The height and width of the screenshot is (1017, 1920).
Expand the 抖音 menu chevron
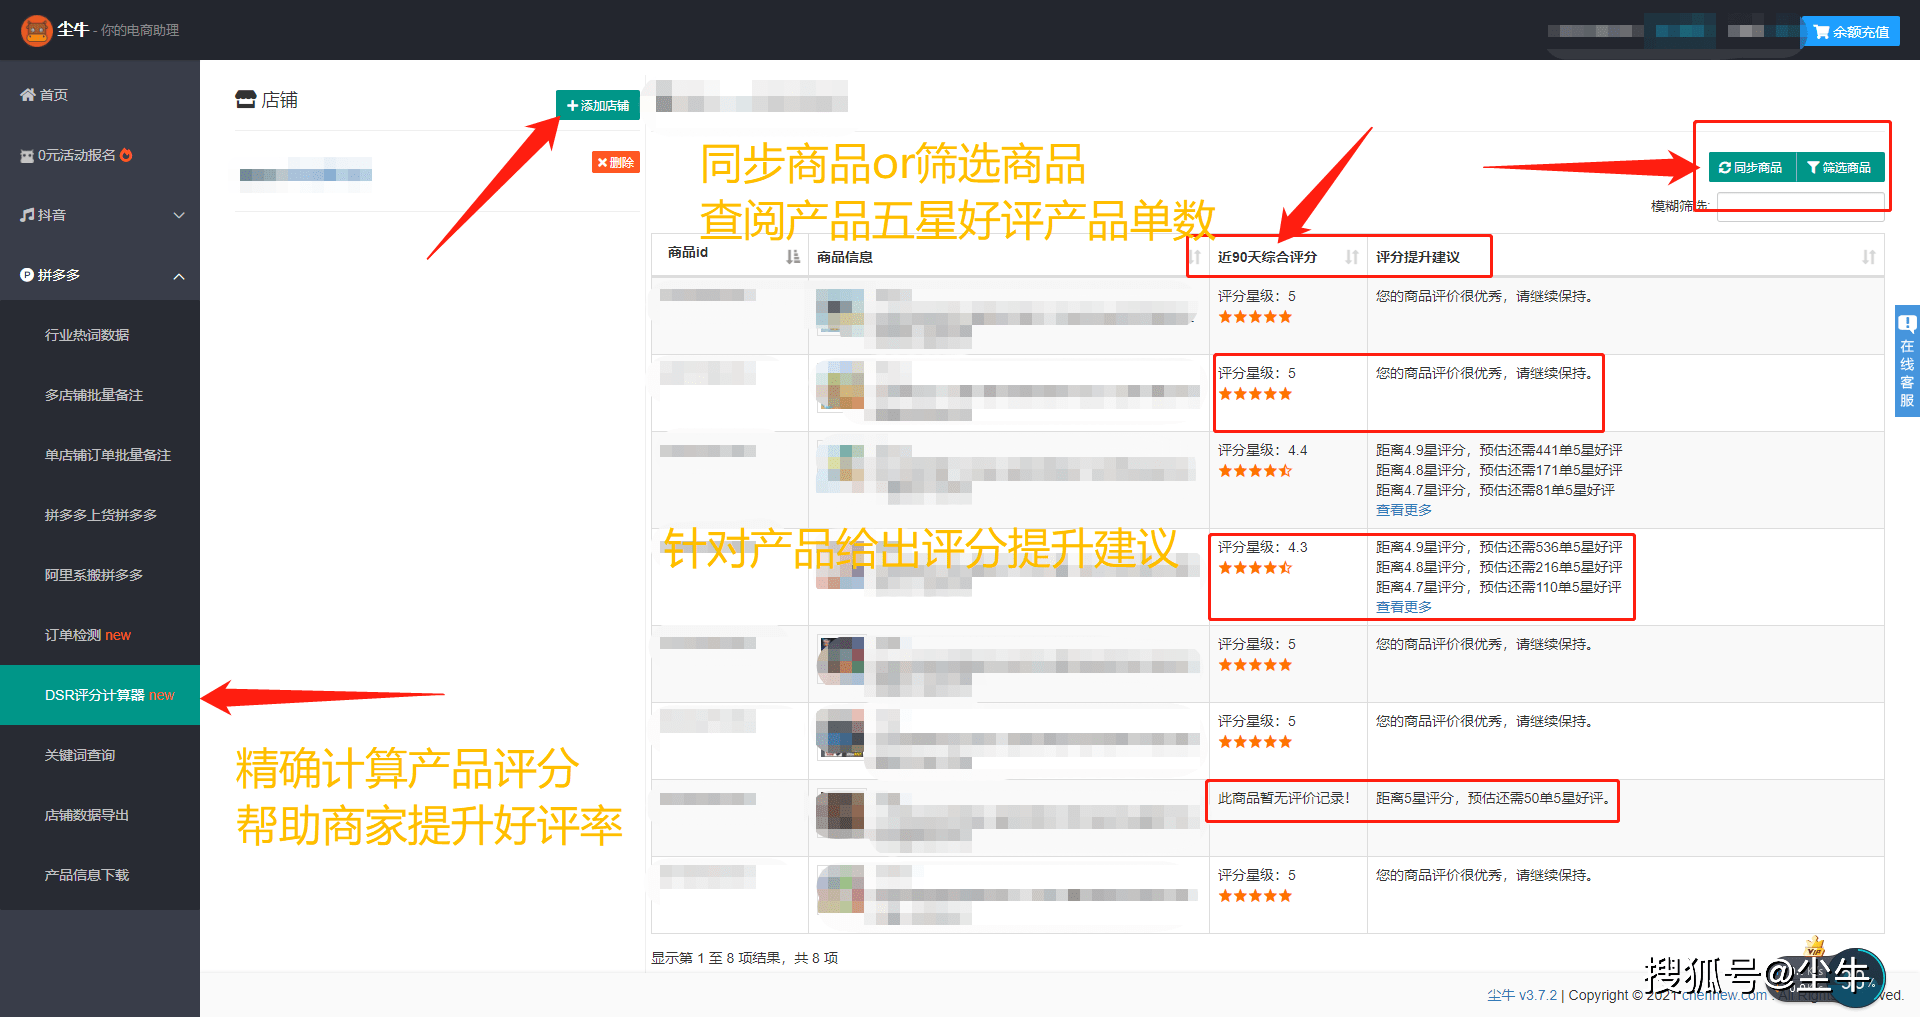(179, 215)
